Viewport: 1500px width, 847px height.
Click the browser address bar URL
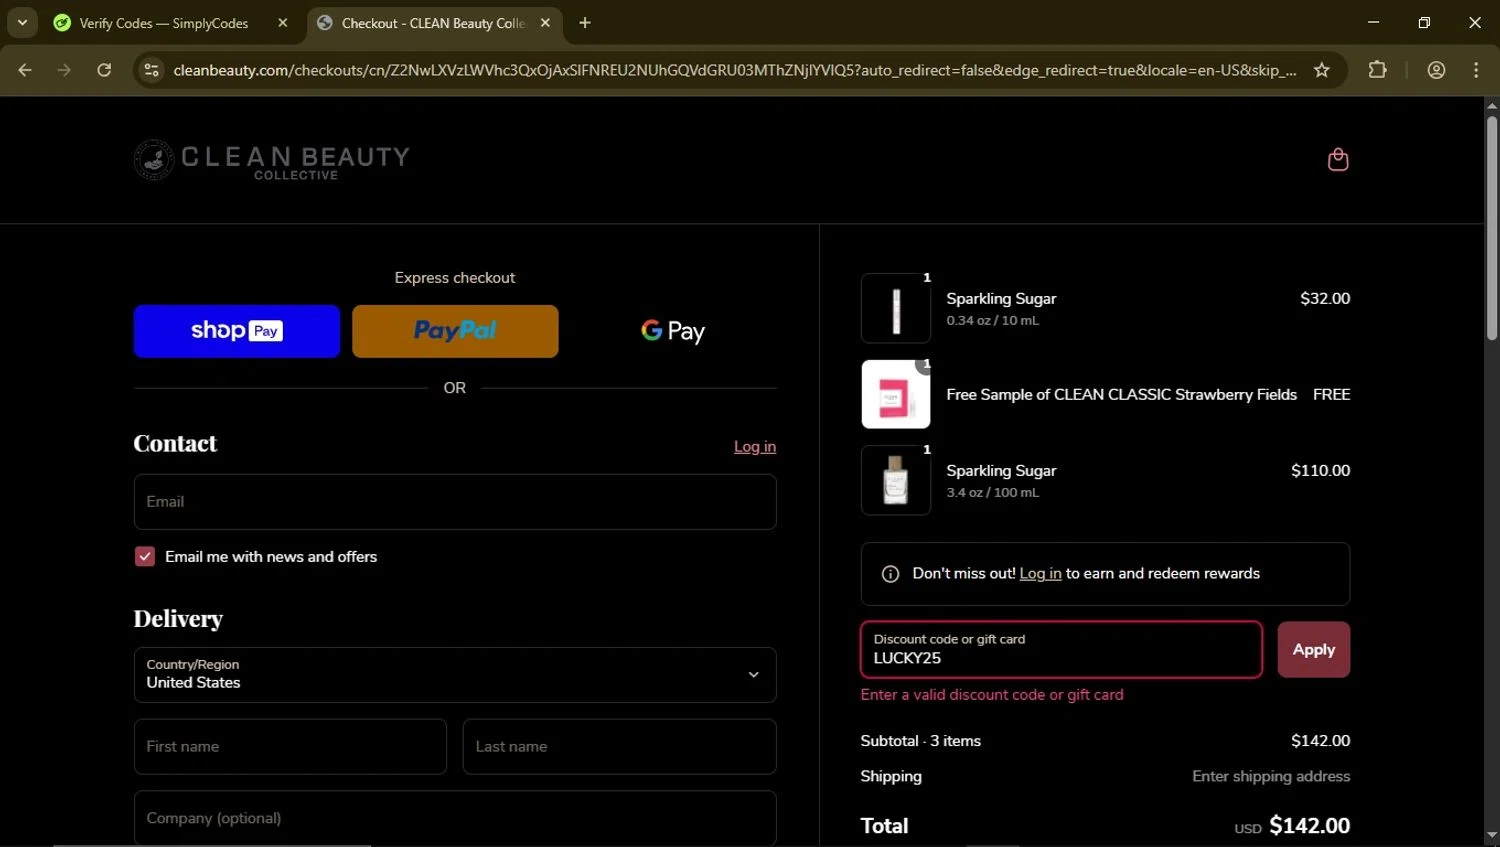(735, 70)
